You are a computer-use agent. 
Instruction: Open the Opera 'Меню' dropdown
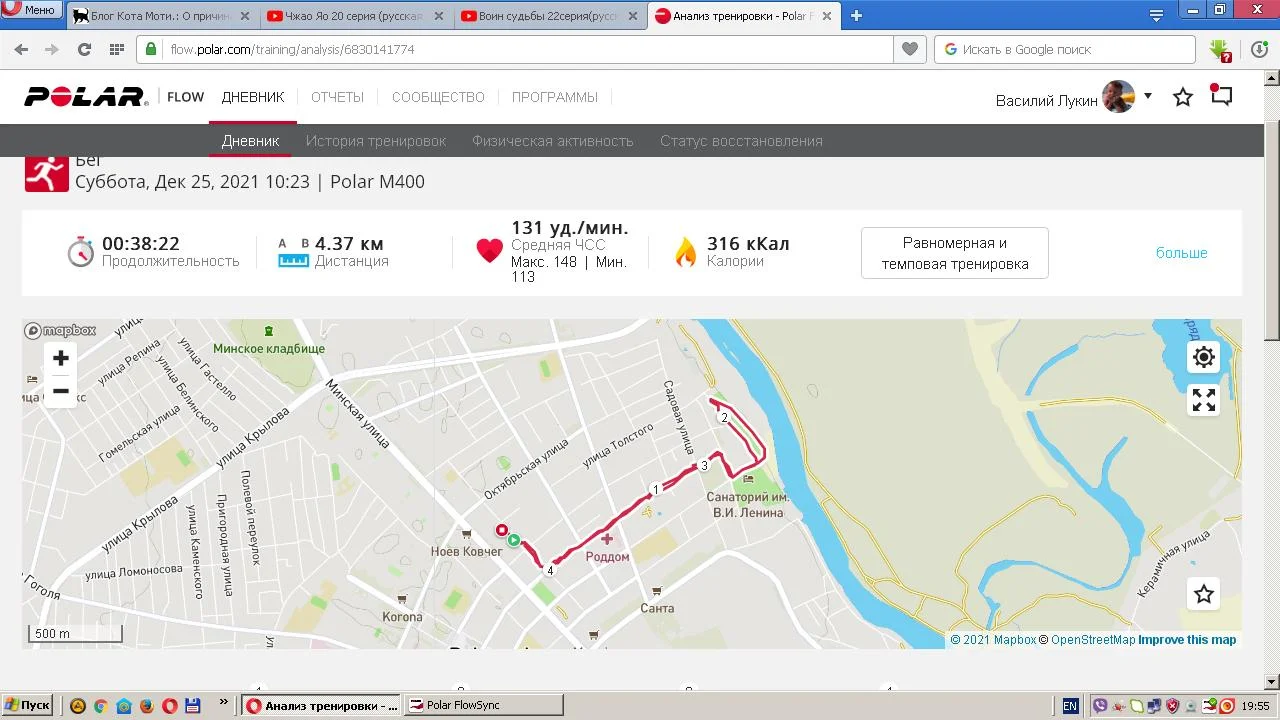click(30, 9)
